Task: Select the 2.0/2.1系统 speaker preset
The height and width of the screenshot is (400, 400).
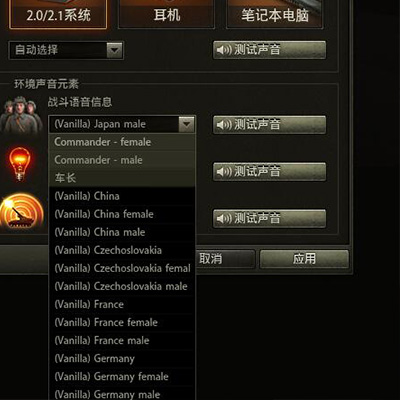Action: coord(58,14)
